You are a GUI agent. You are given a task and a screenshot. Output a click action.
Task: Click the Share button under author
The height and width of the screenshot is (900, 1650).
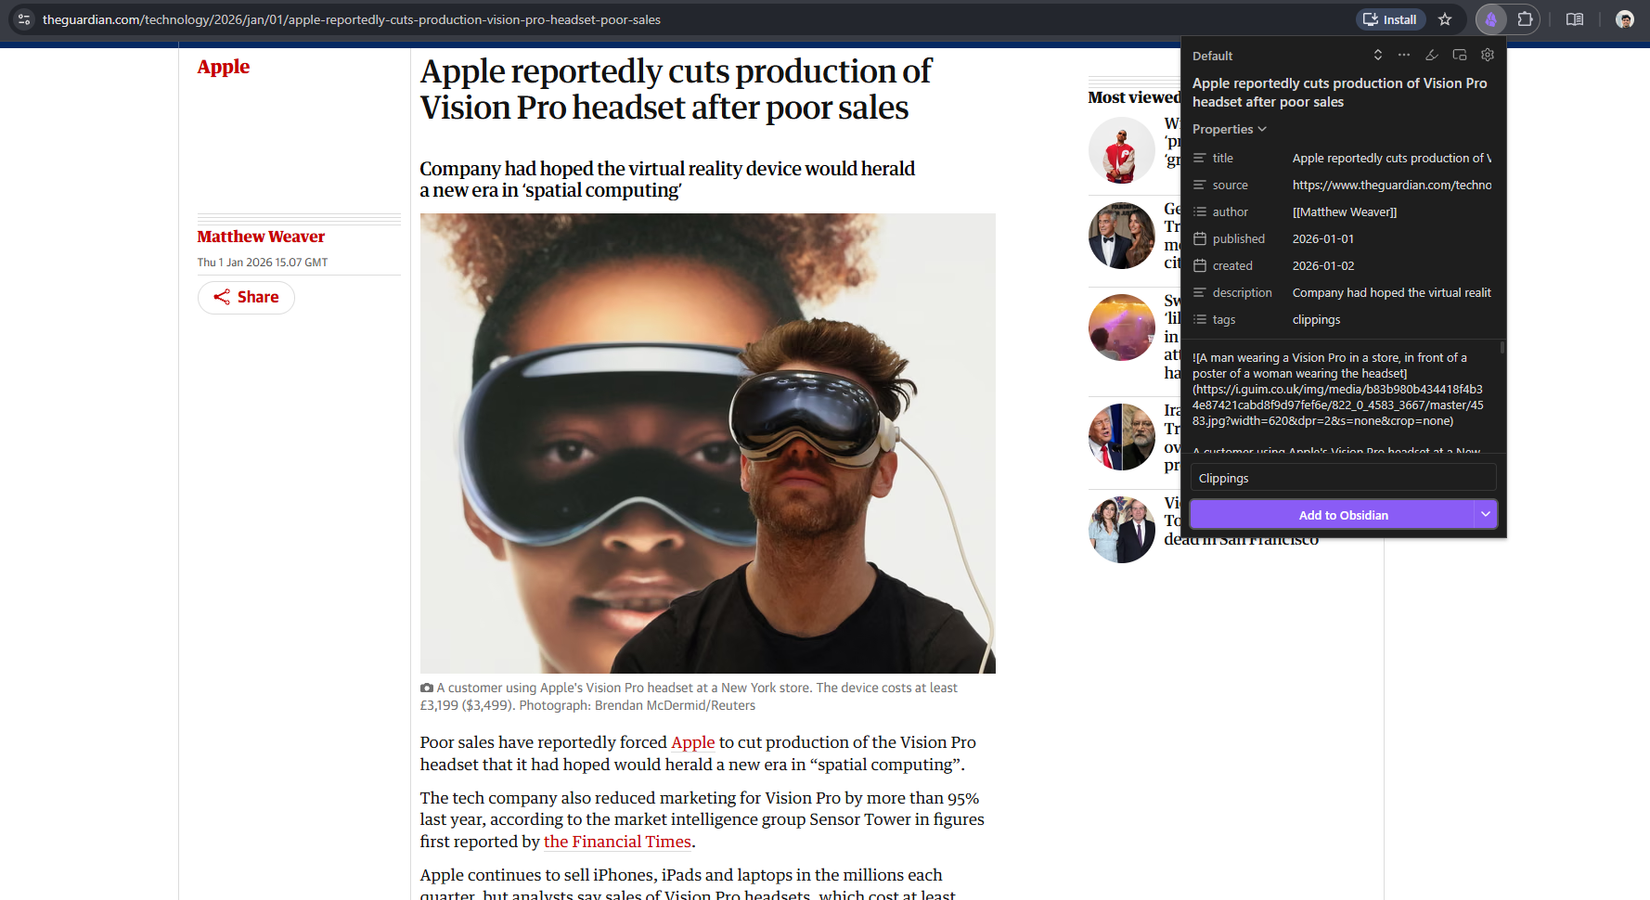pos(246,297)
